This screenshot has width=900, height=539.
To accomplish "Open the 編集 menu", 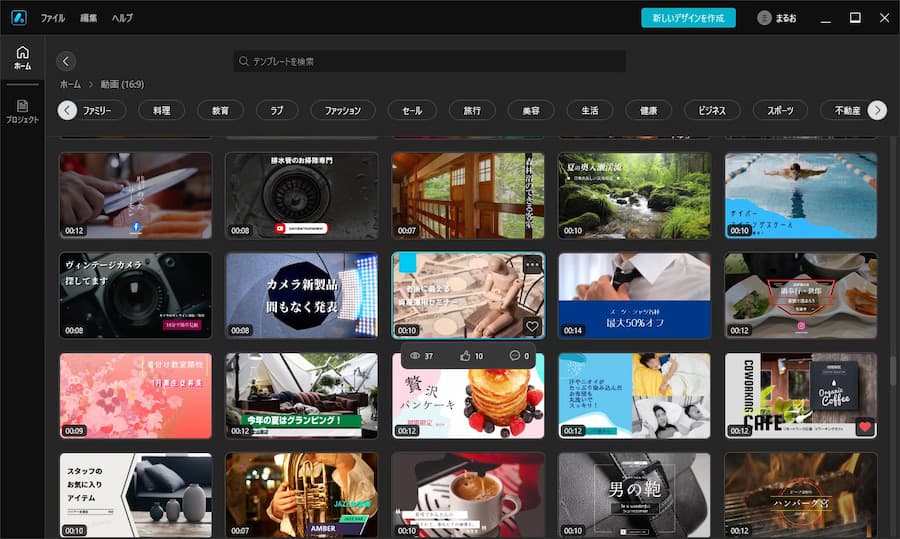I will point(88,18).
